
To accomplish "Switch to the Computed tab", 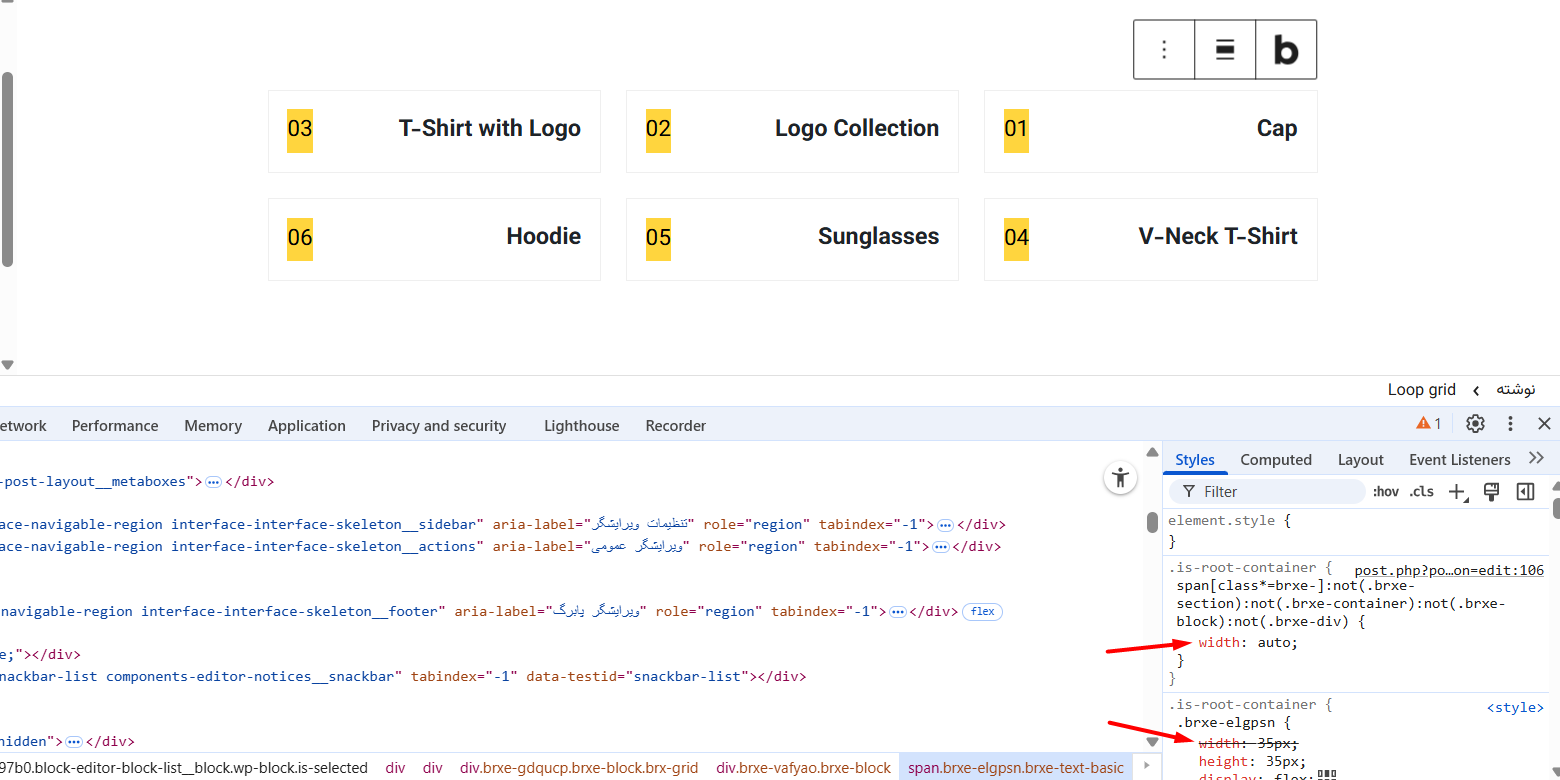I will 1275,460.
